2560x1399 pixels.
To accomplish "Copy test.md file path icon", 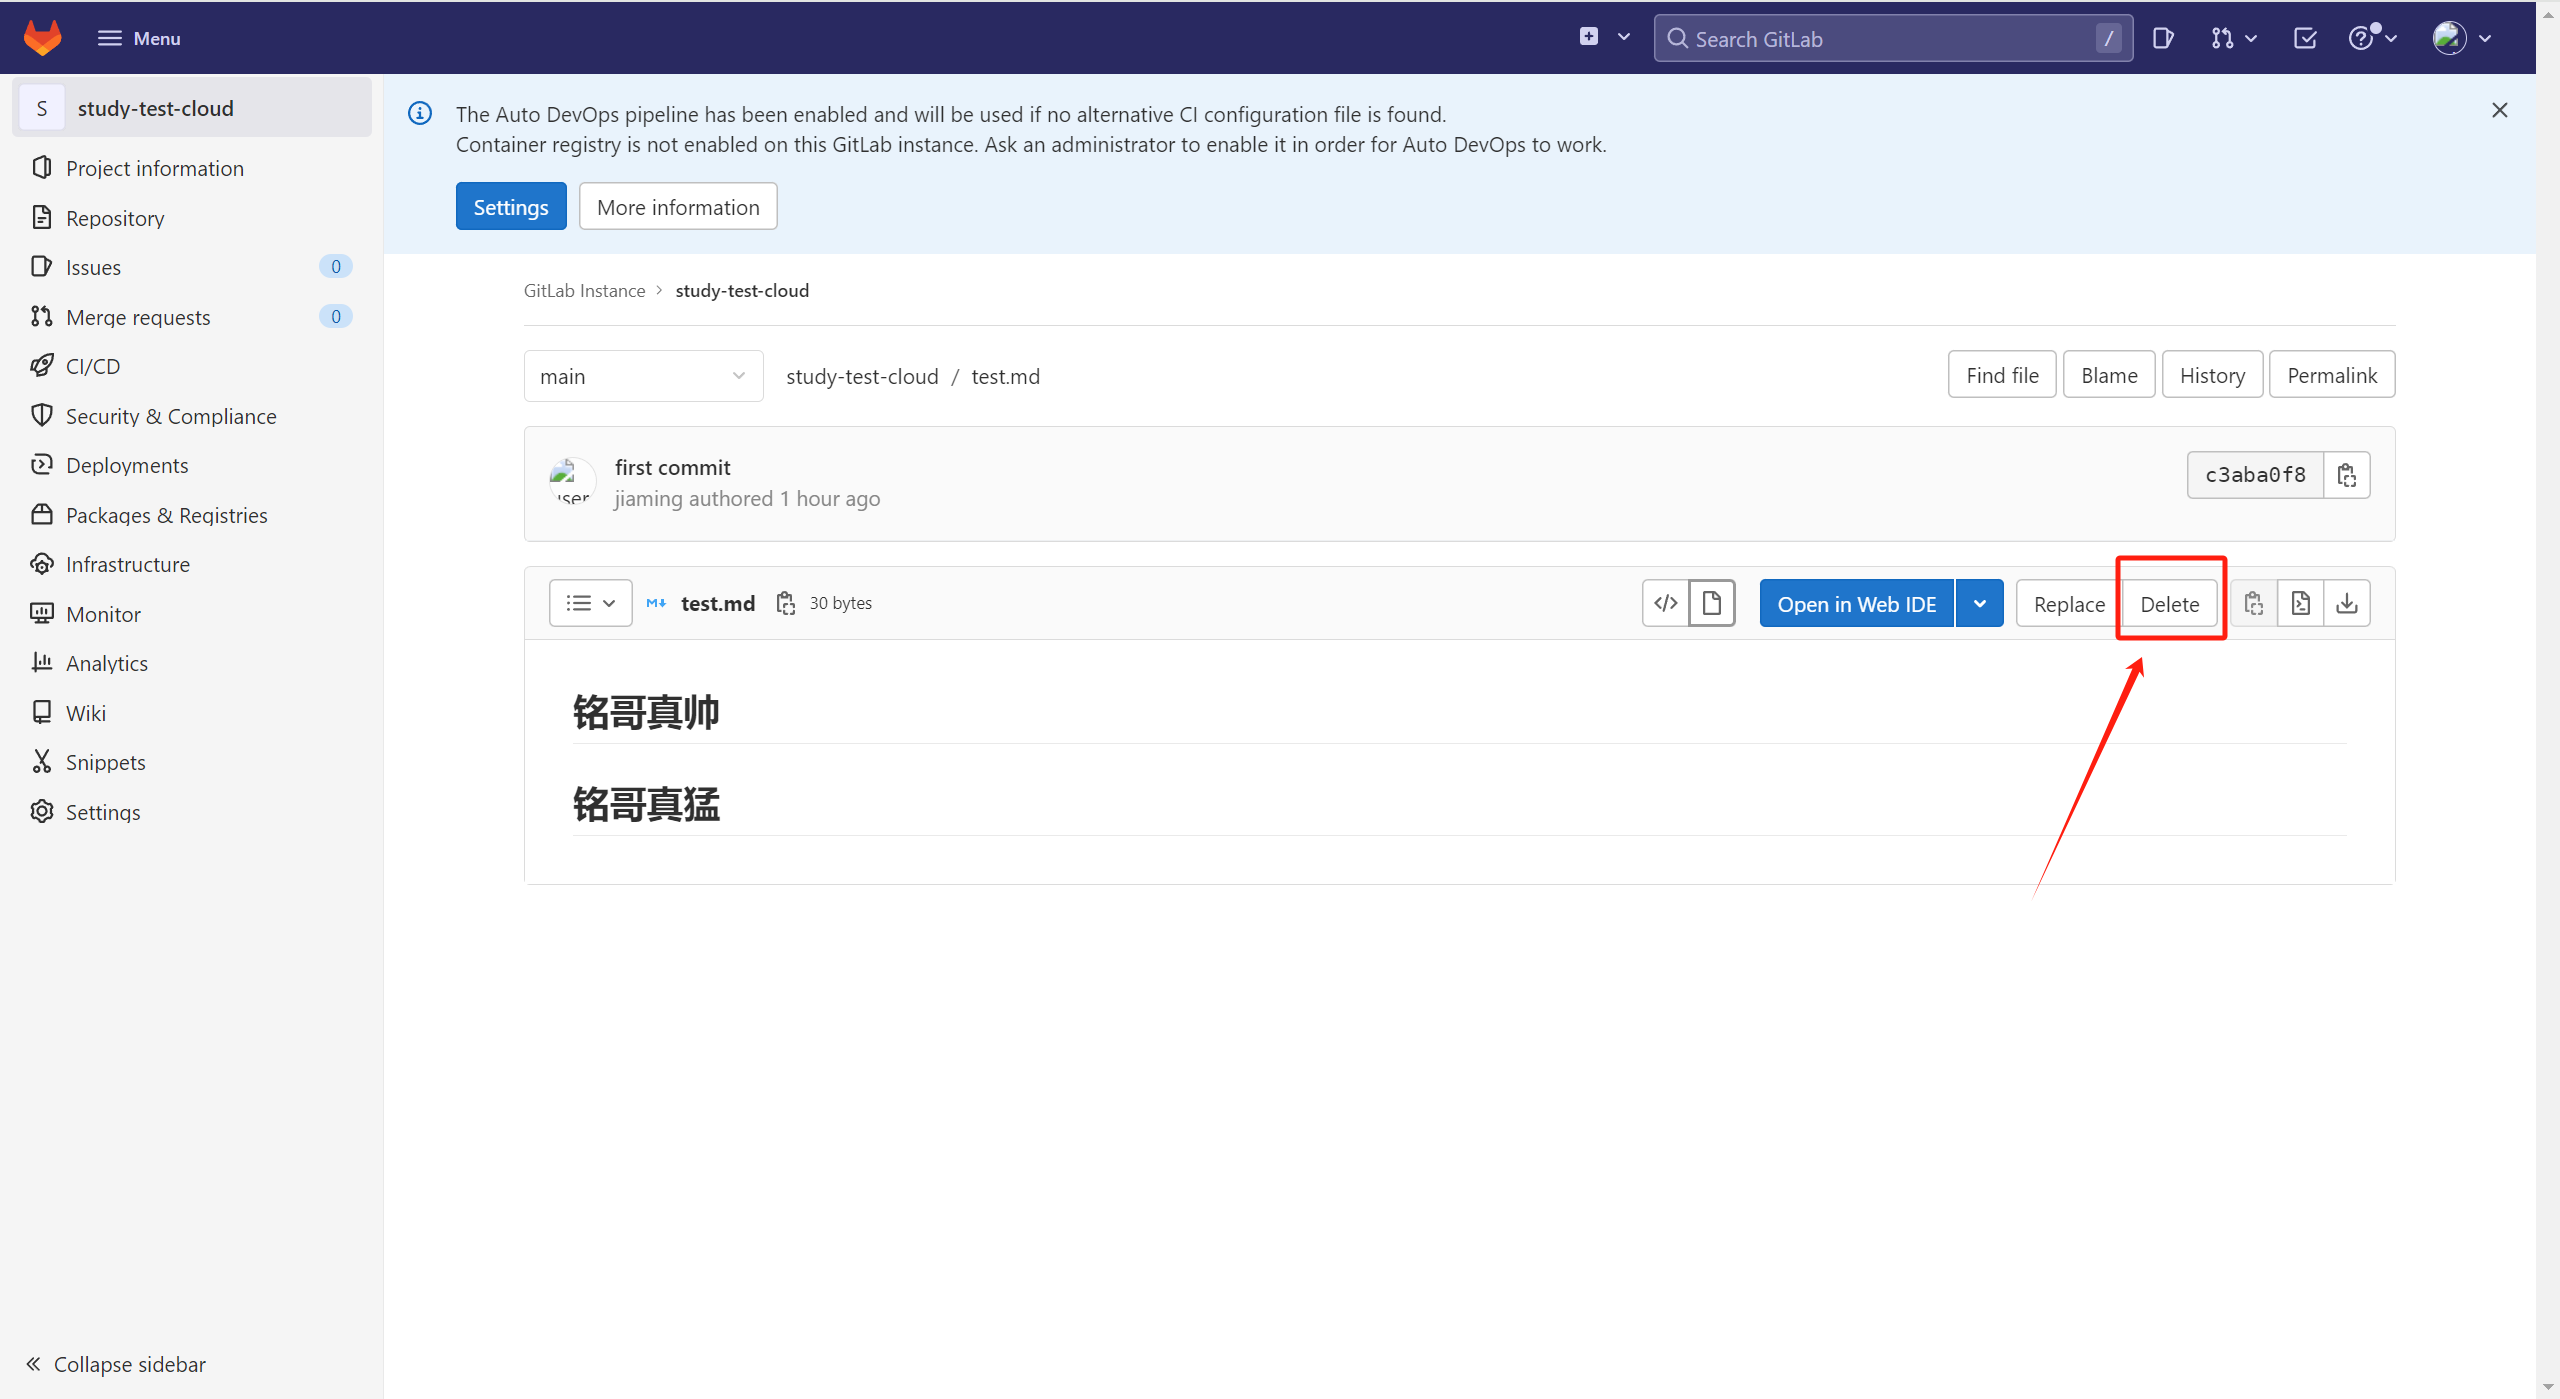I will pyautogui.click(x=786, y=603).
